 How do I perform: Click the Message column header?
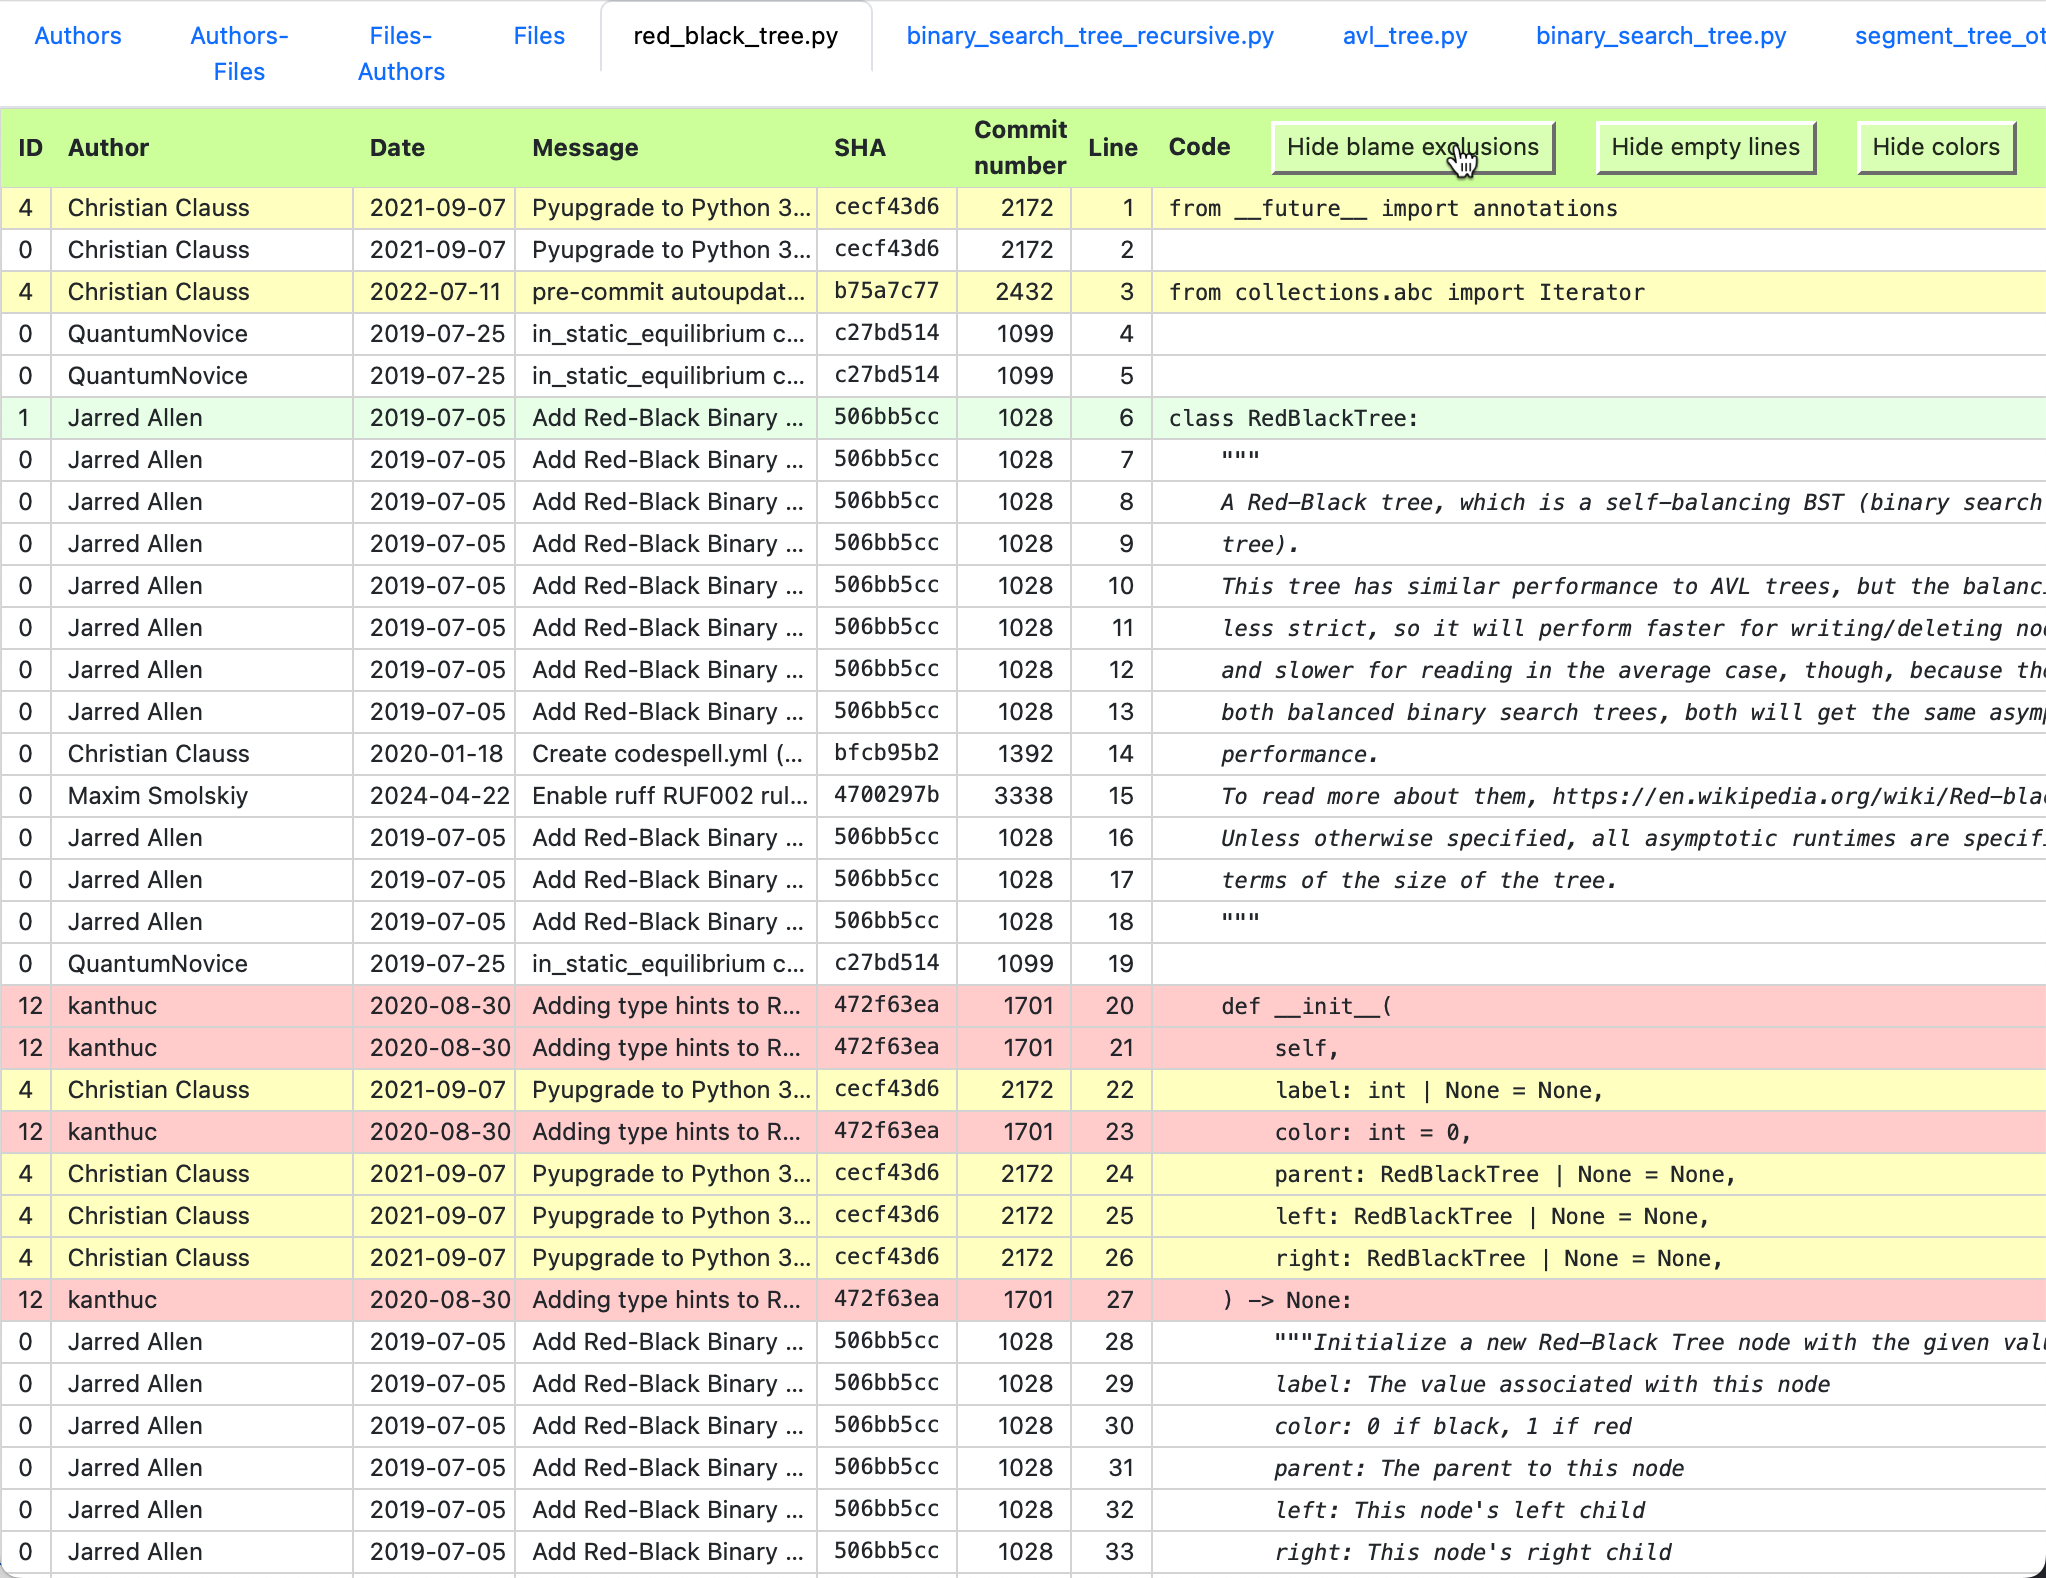pos(585,148)
